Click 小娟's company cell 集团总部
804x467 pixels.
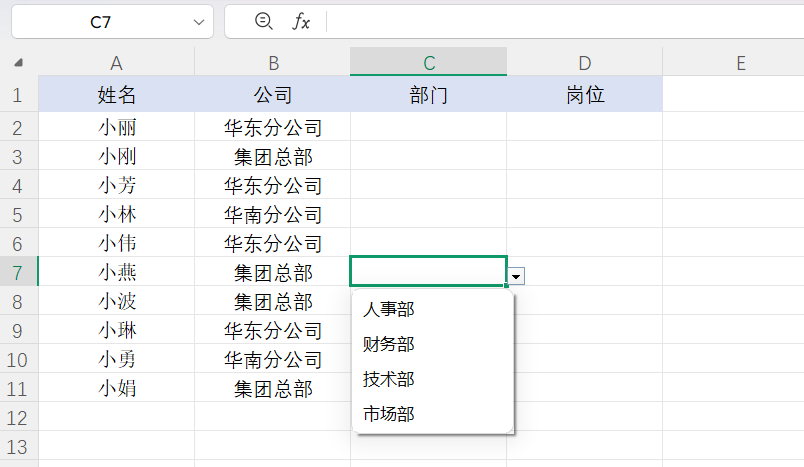(x=273, y=389)
